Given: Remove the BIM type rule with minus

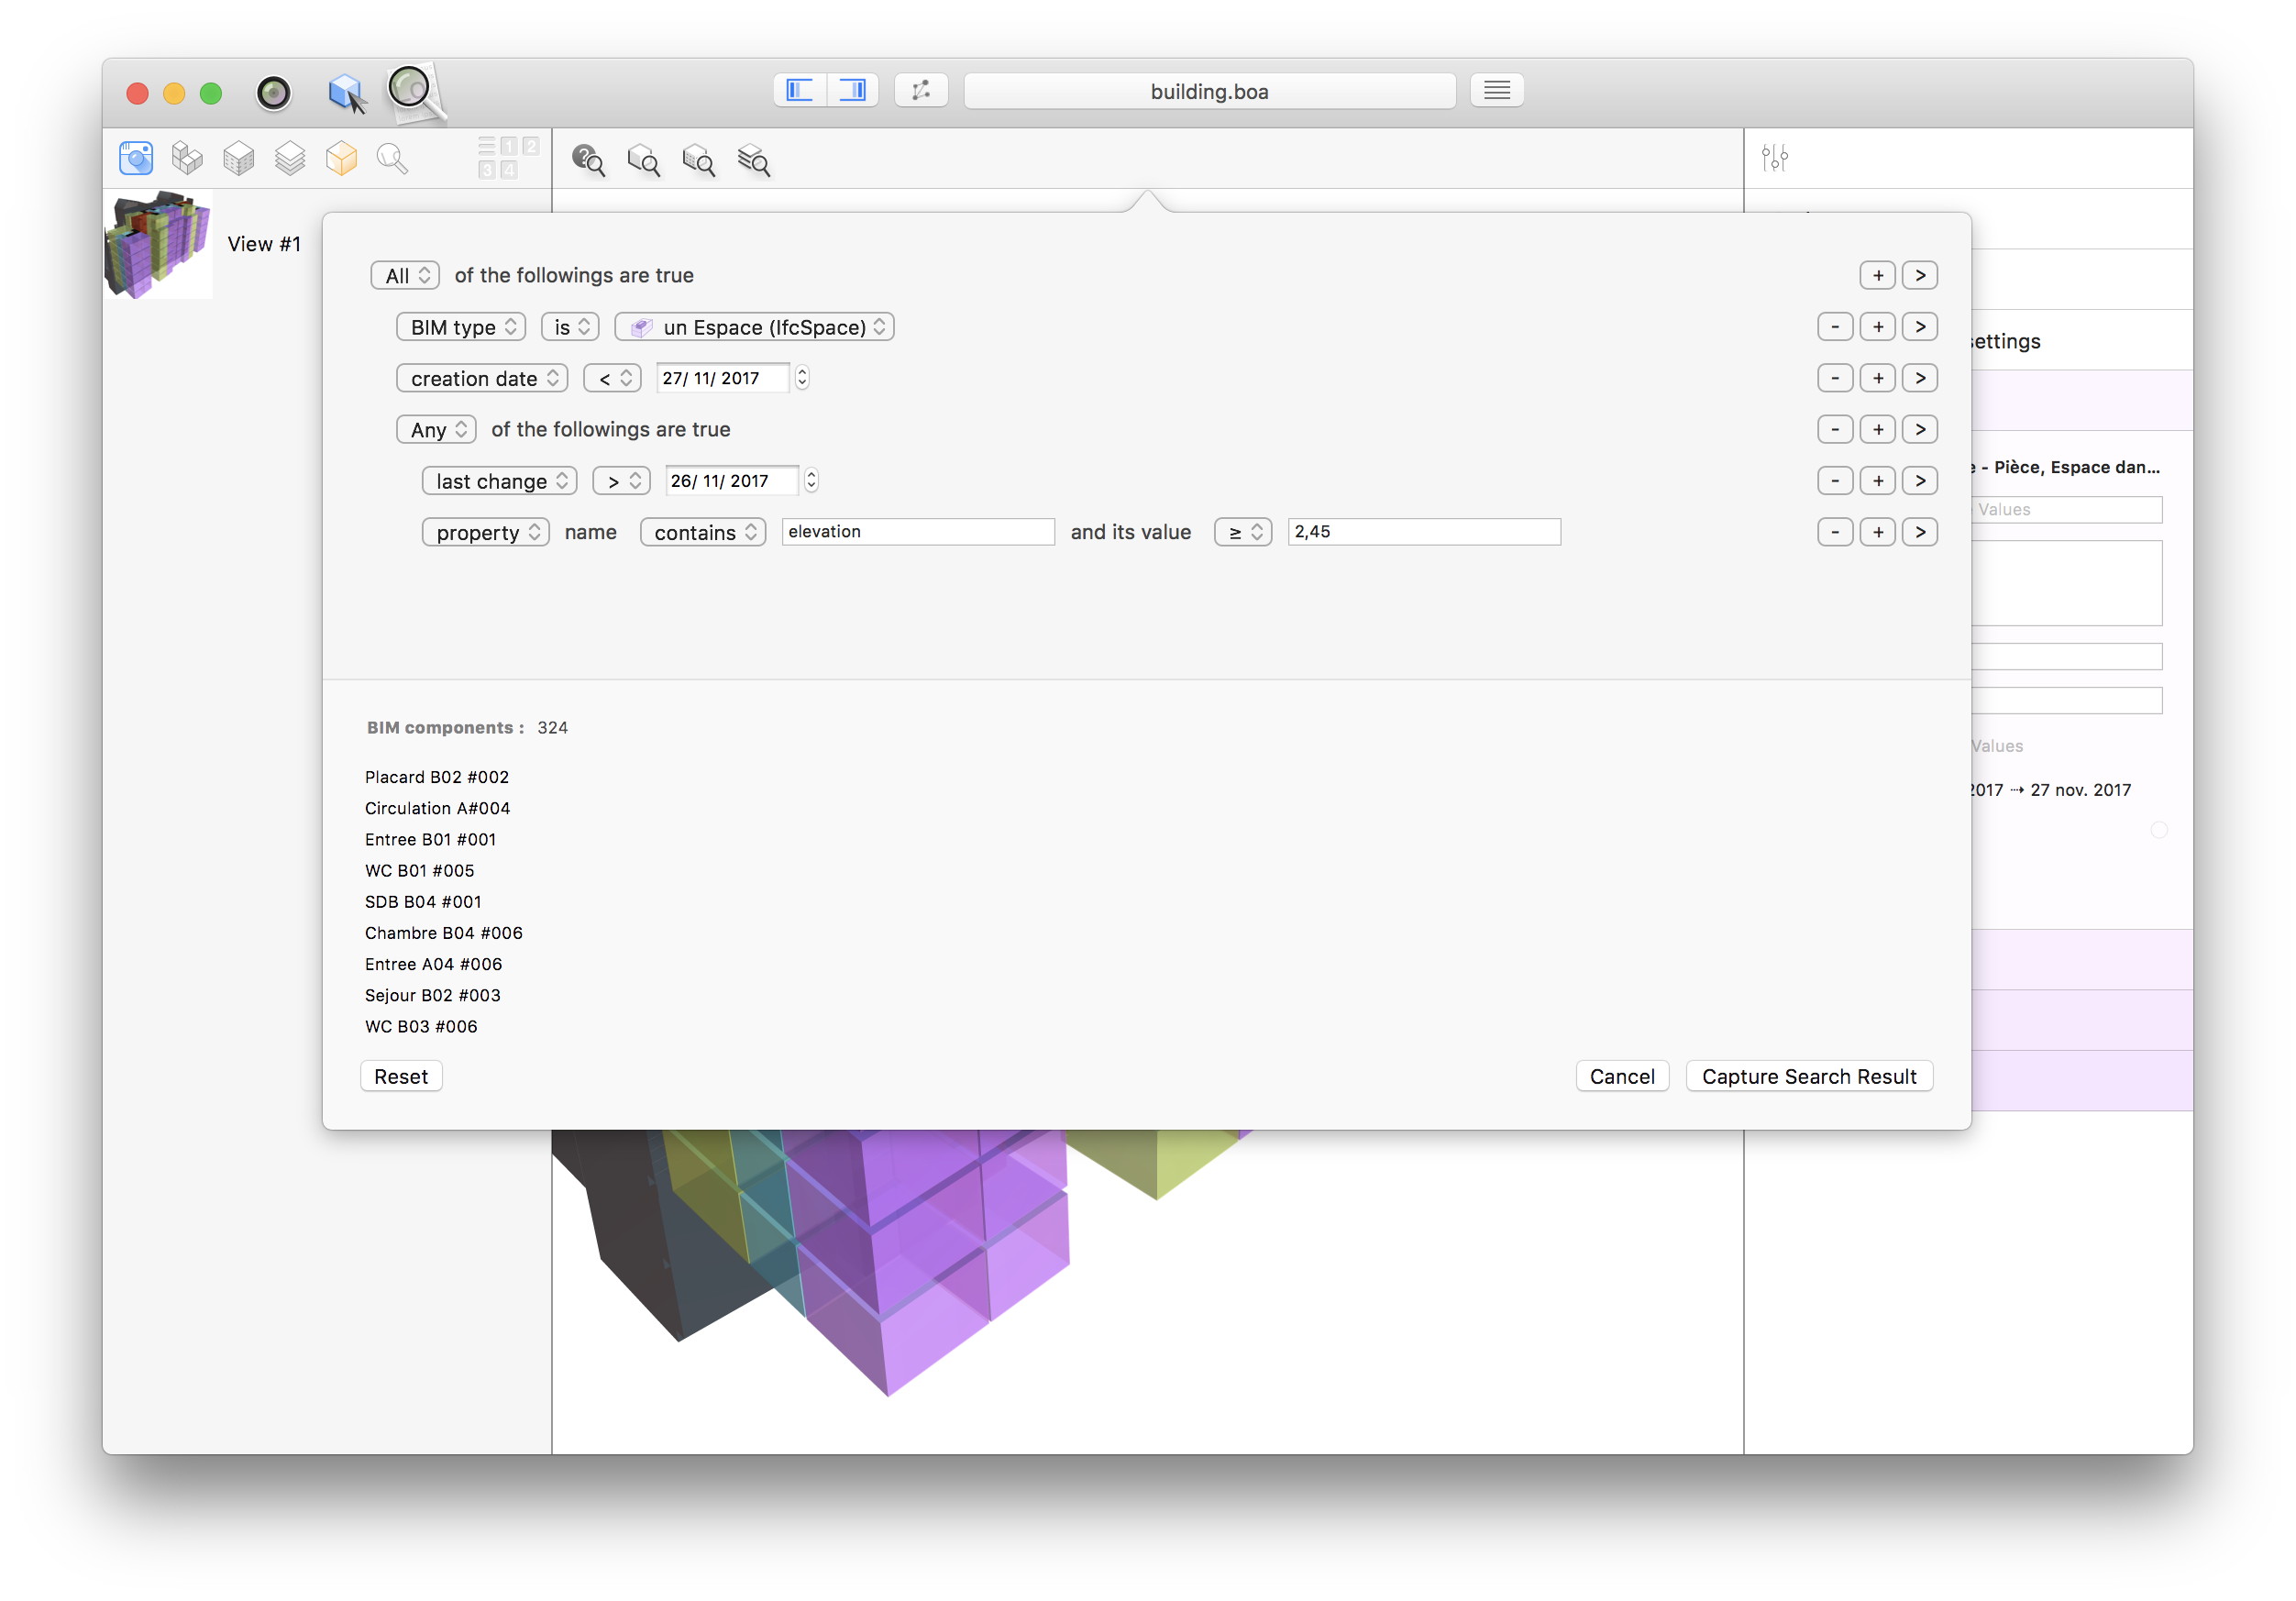Looking at the screenshot, I should 1835,327.
